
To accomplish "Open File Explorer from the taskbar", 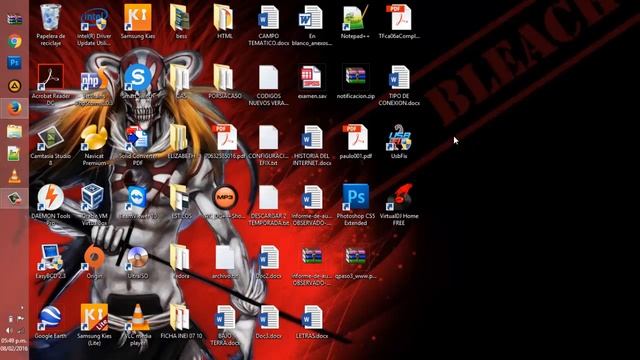I will 14,131.
